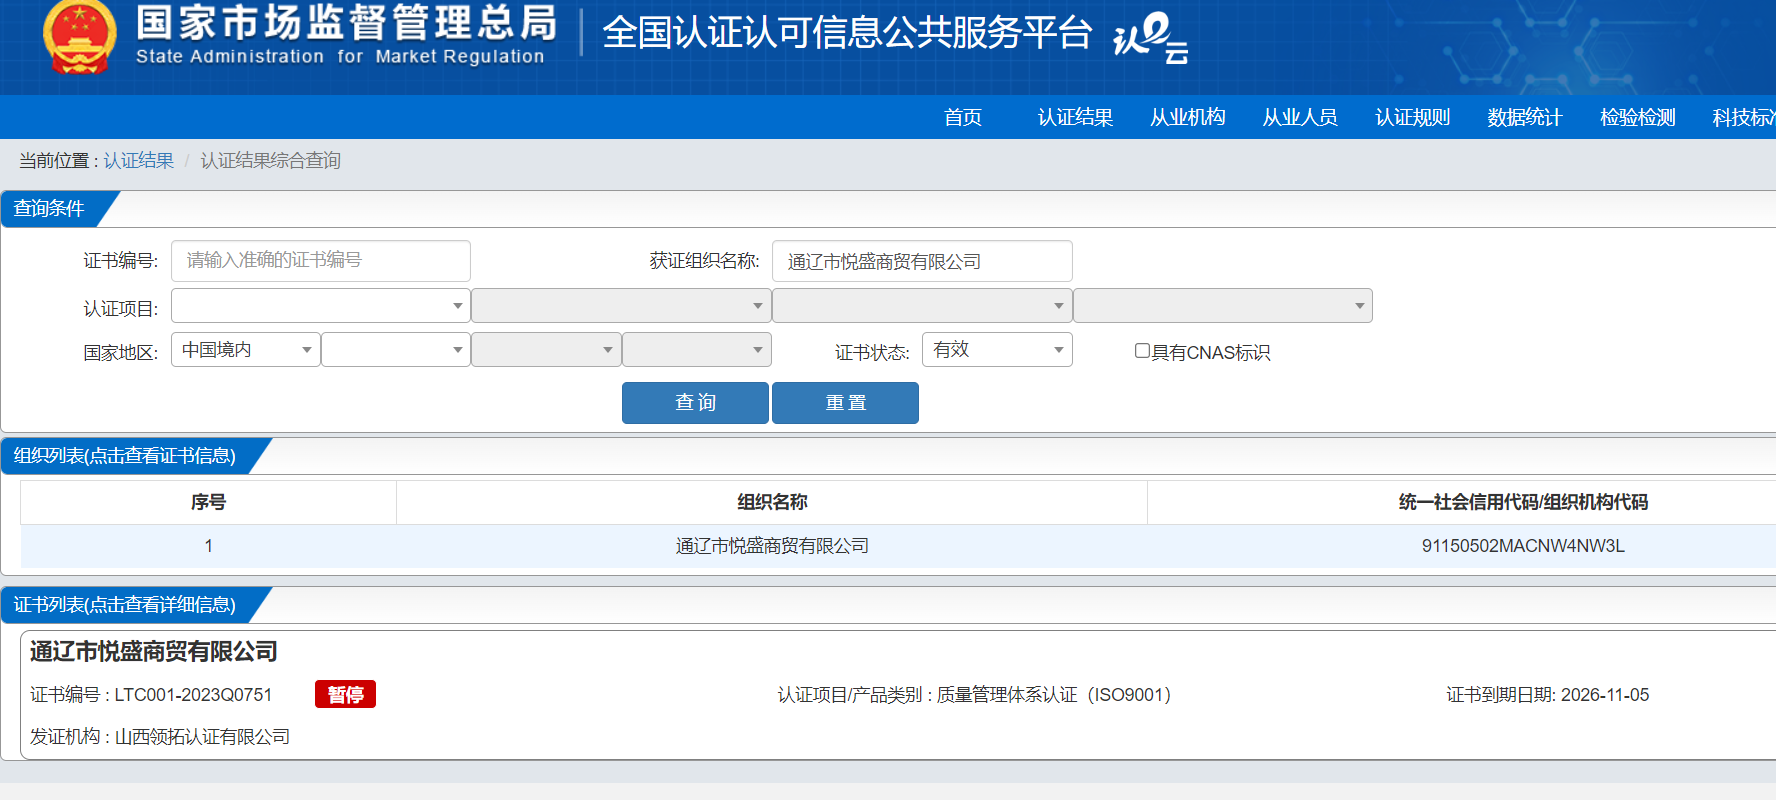Click the red 暂停 status badge
Viewport: 1776px width, 800px height.
coord(345,694)
